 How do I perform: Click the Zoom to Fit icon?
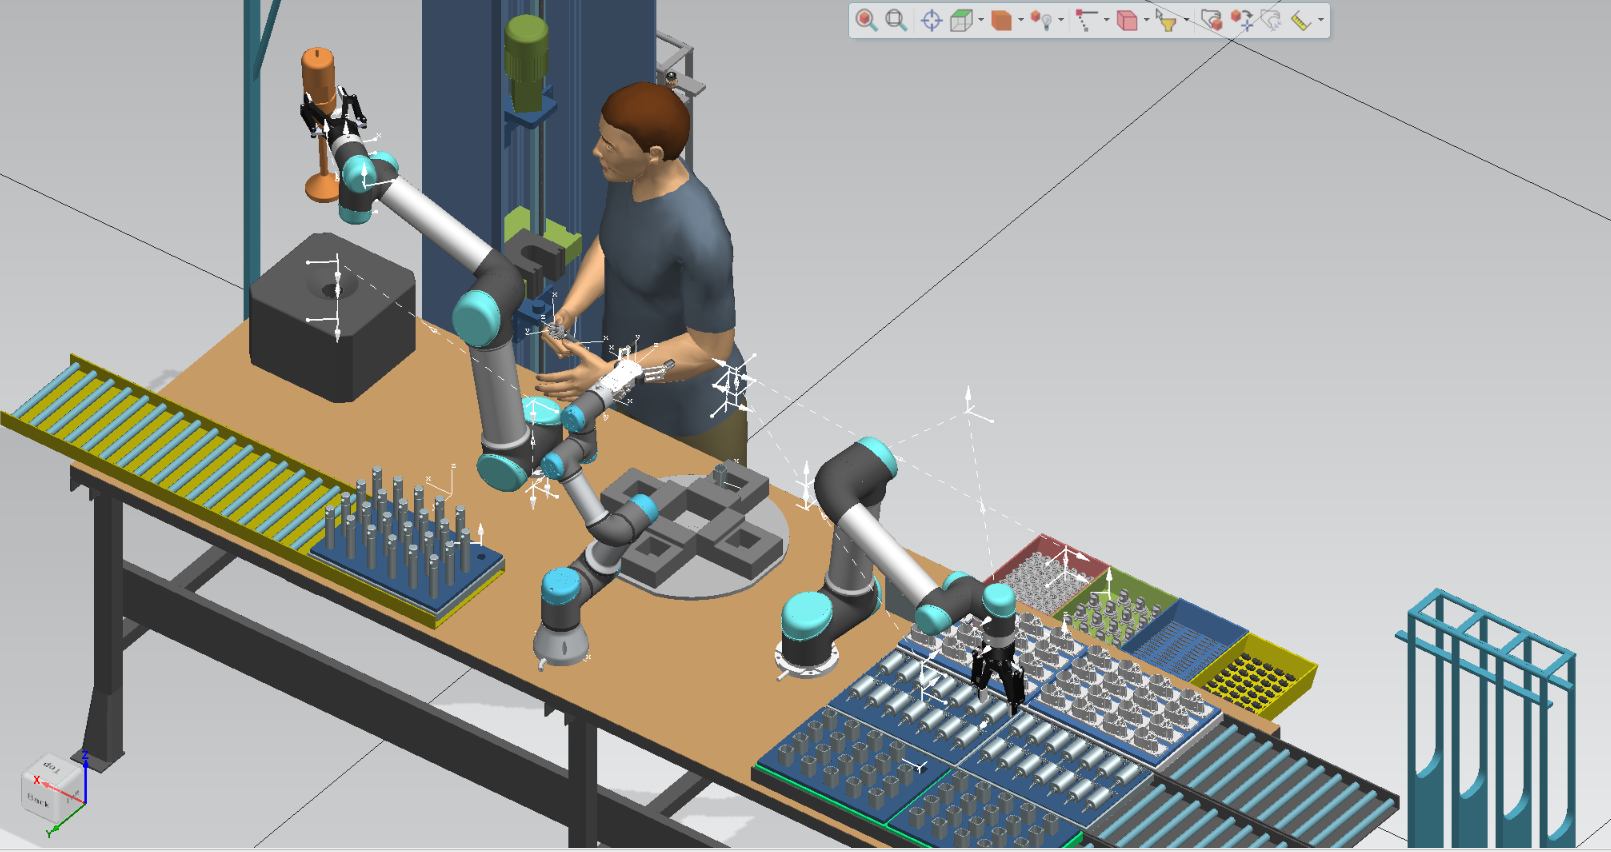896,20
